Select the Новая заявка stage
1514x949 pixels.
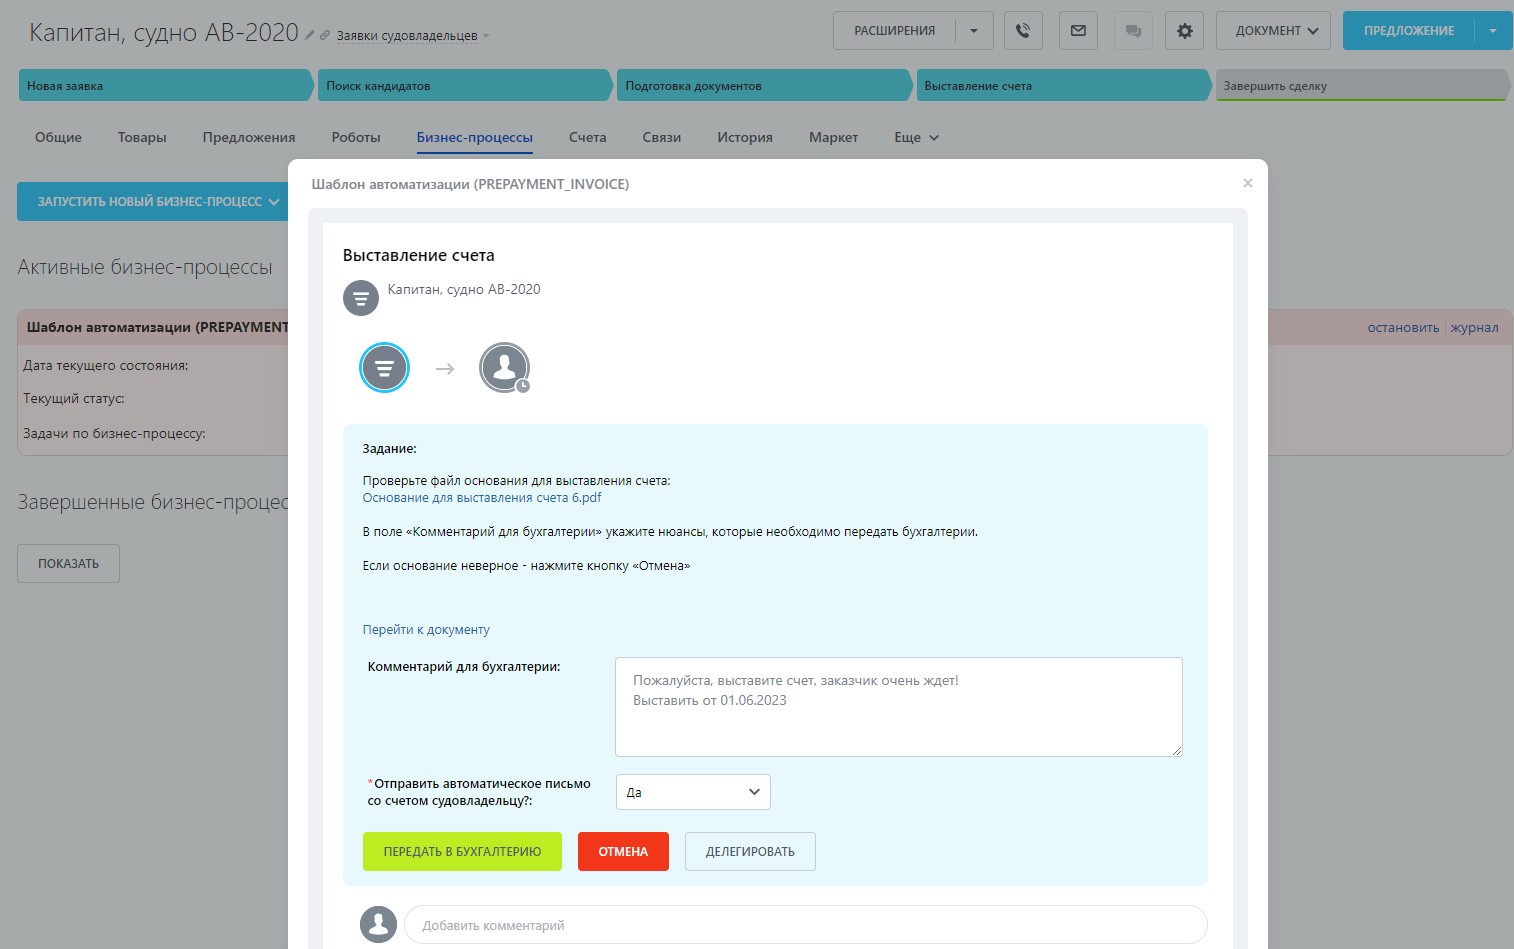coord(166,86)
